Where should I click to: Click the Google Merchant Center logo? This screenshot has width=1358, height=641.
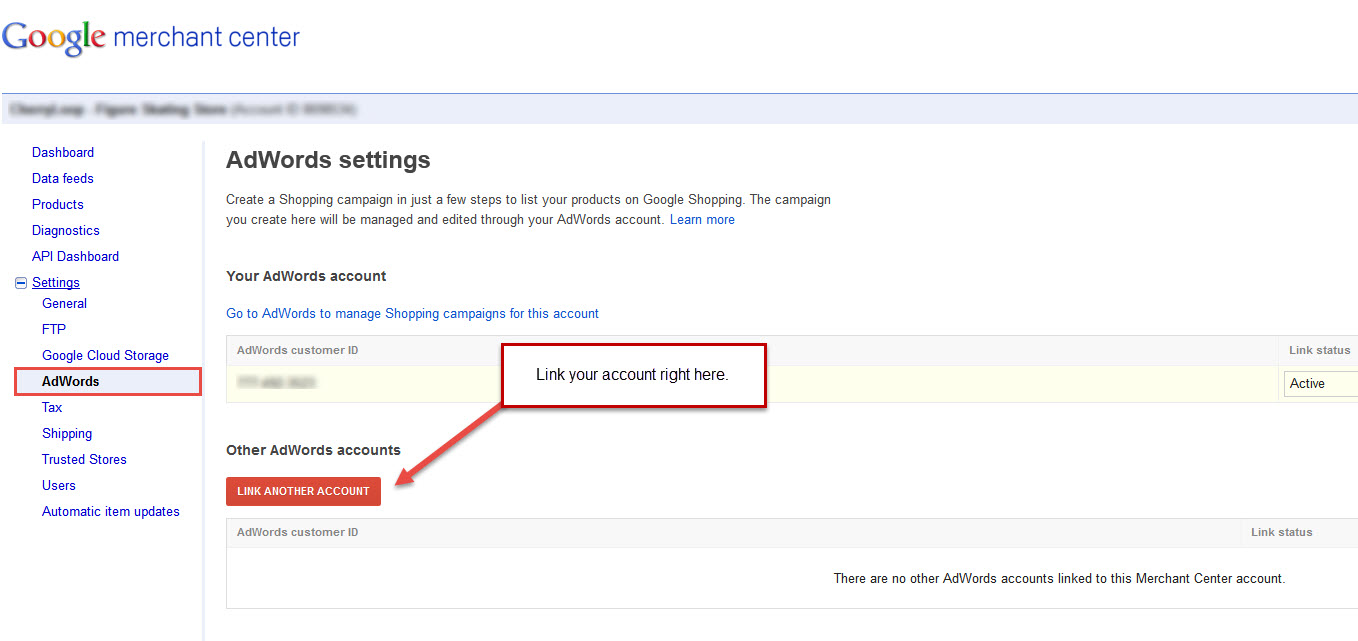[x=151, y=38]
